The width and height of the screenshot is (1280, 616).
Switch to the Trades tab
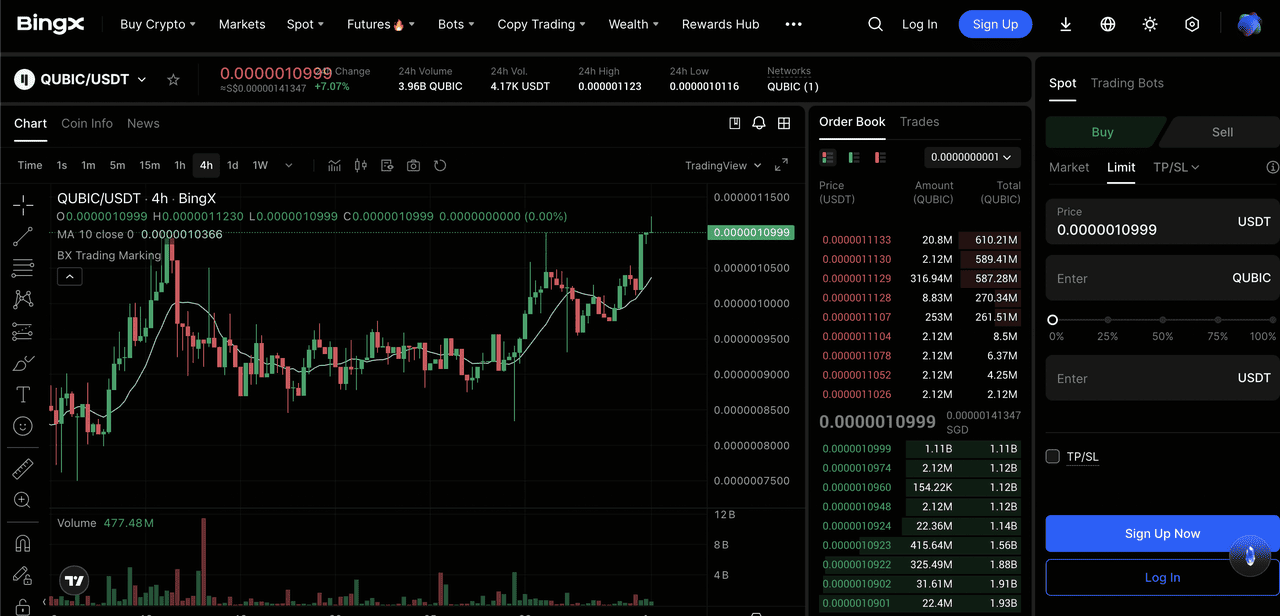919,122
